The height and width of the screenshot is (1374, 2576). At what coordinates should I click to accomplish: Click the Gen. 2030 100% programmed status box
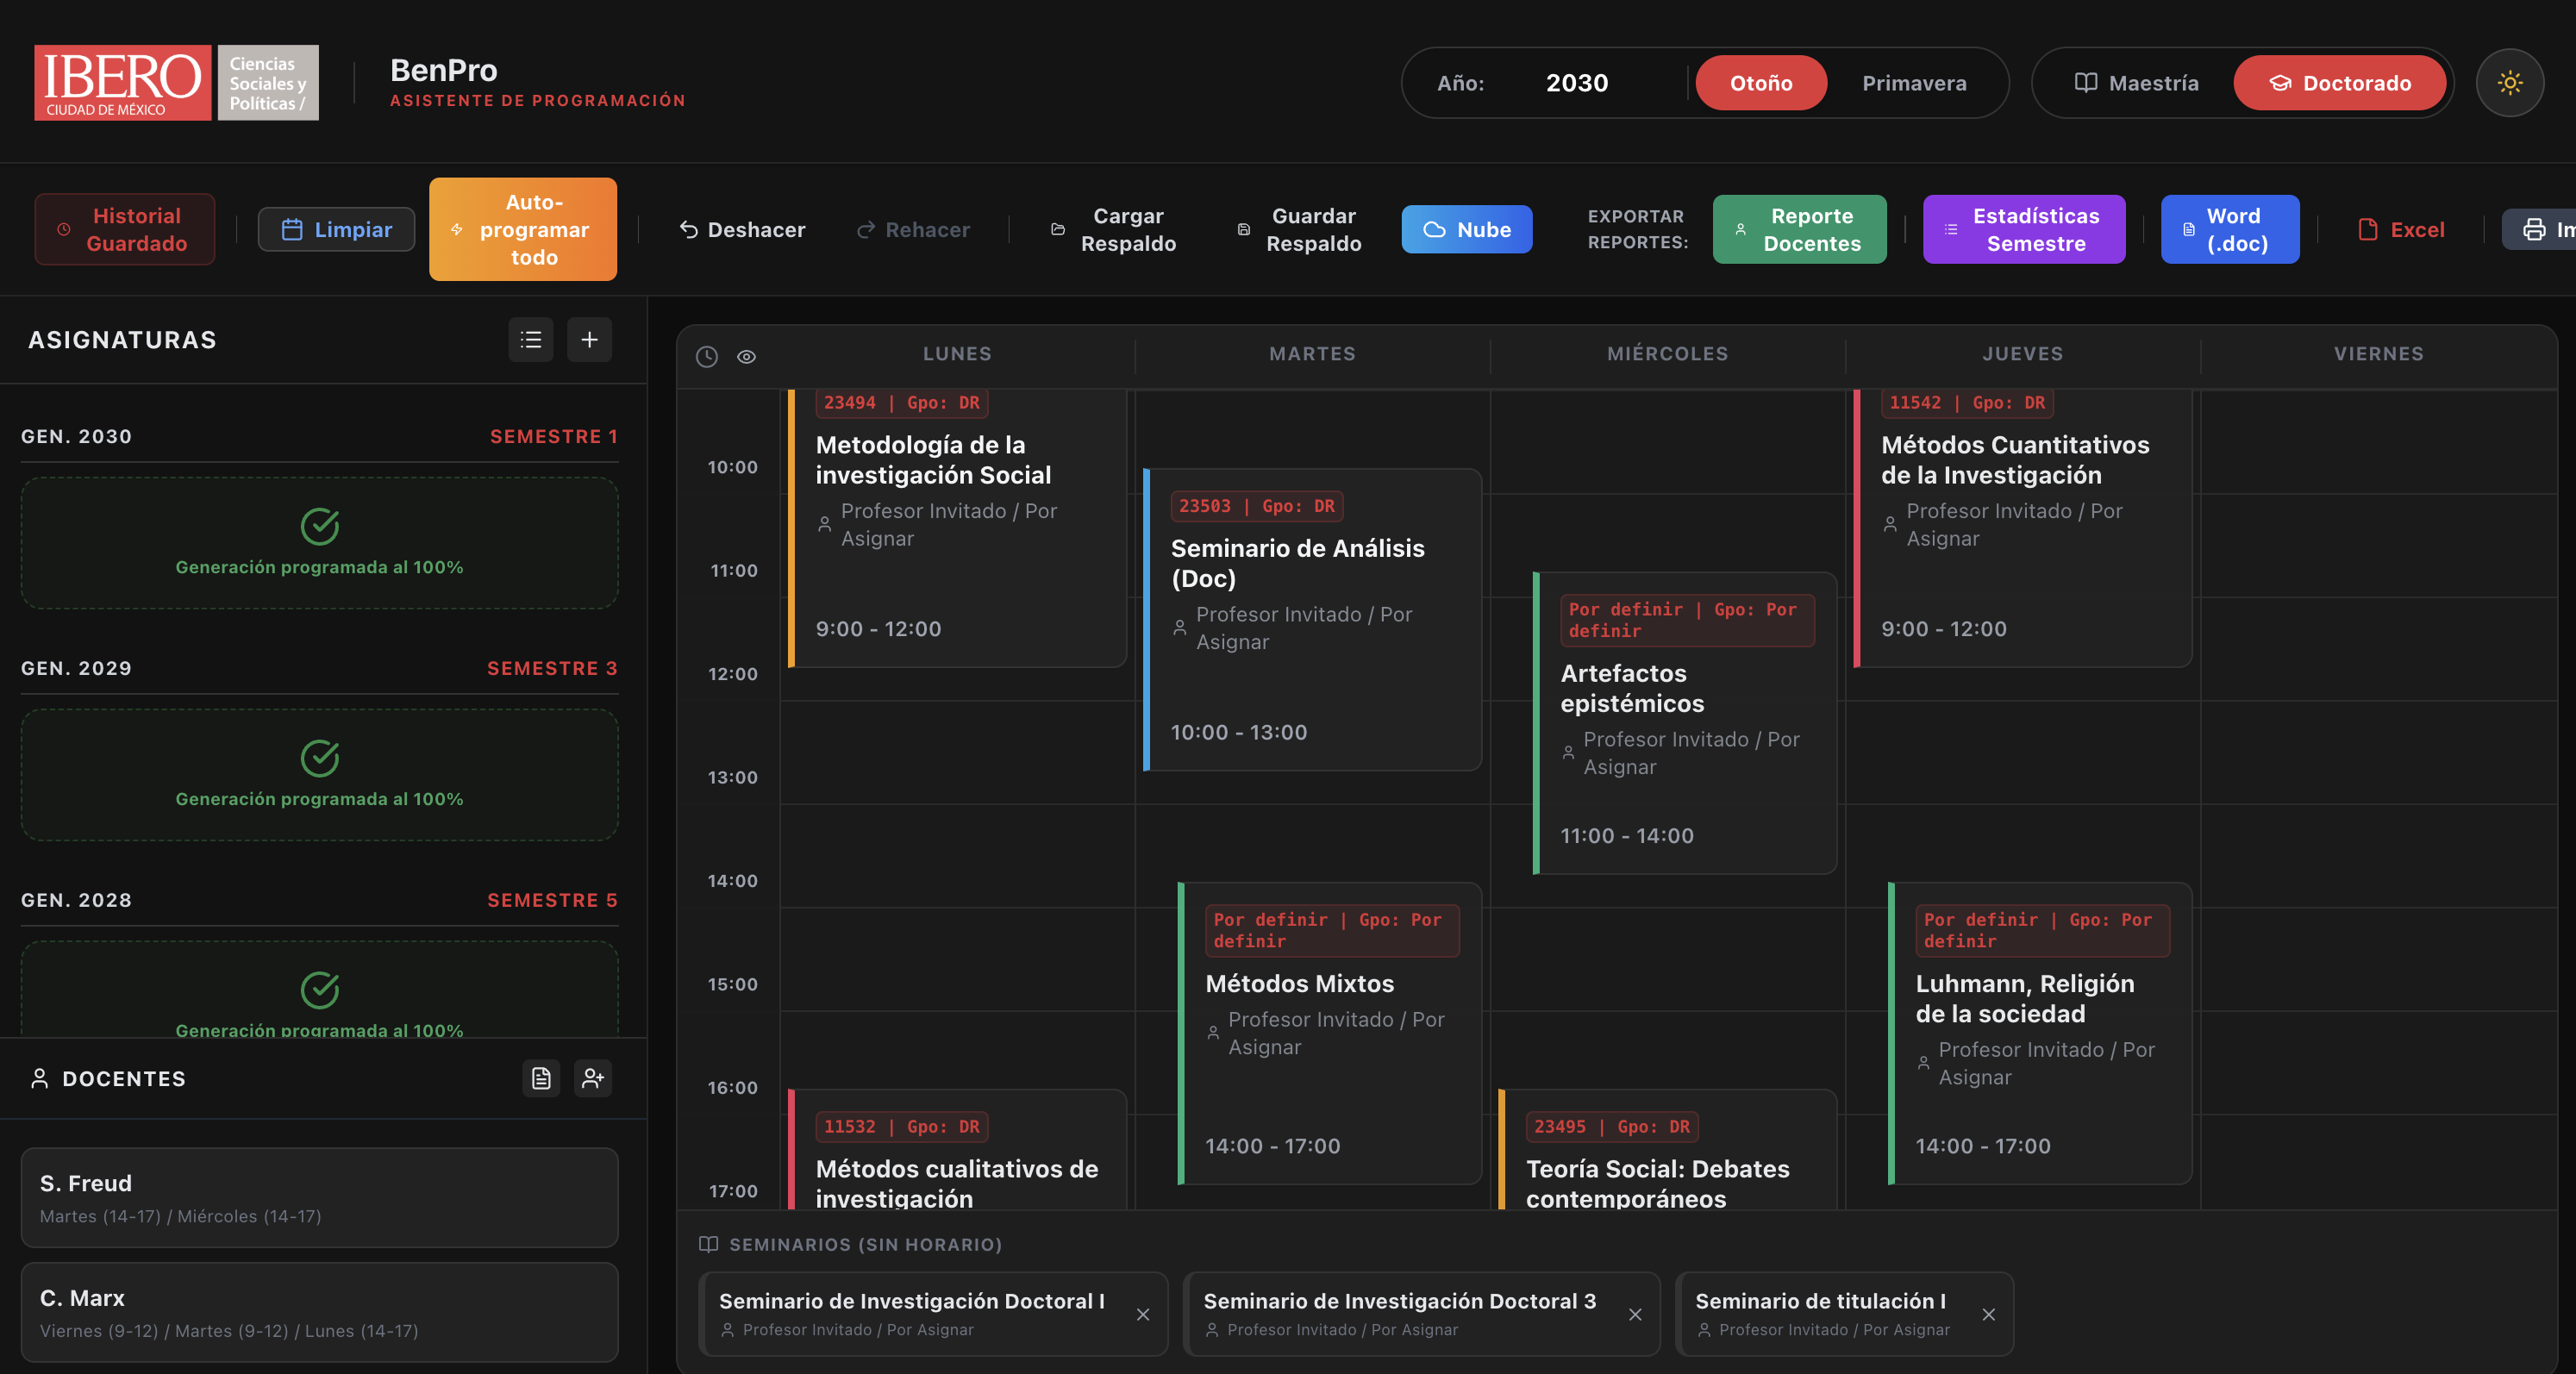[319, 543]
